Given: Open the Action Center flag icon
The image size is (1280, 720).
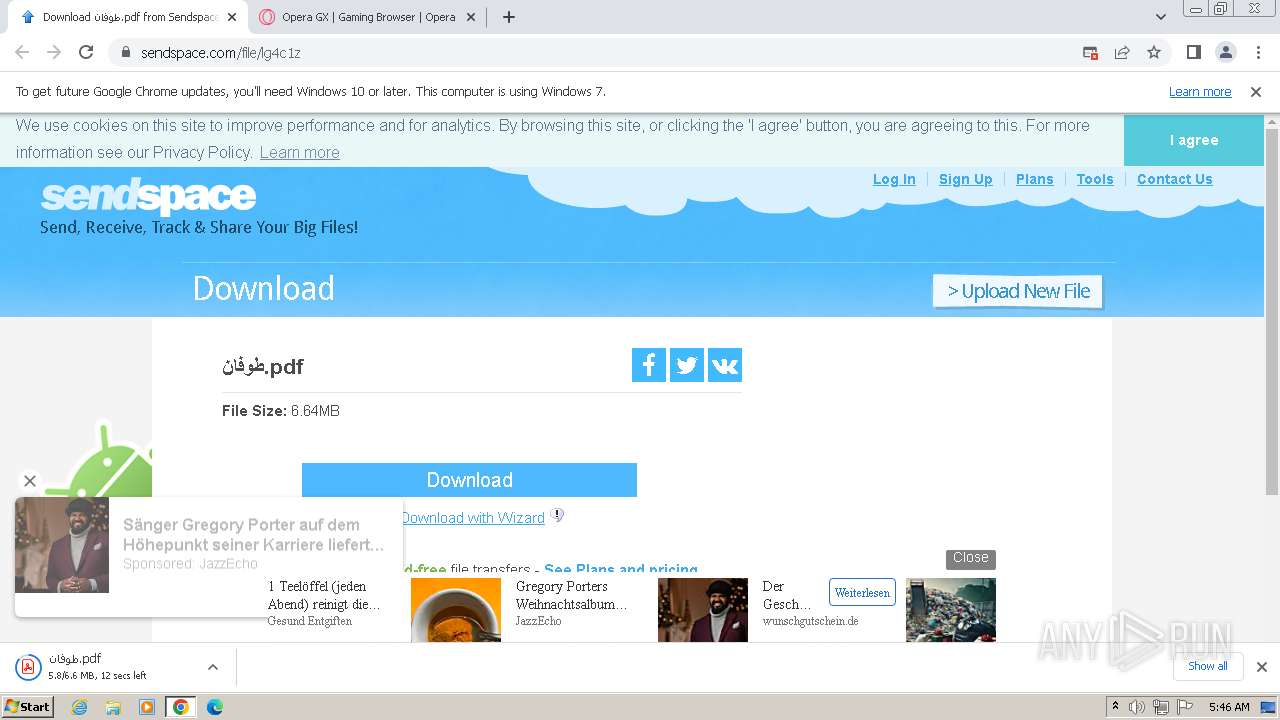Looking at the screenshot, I should click(x=1183, y=707).
